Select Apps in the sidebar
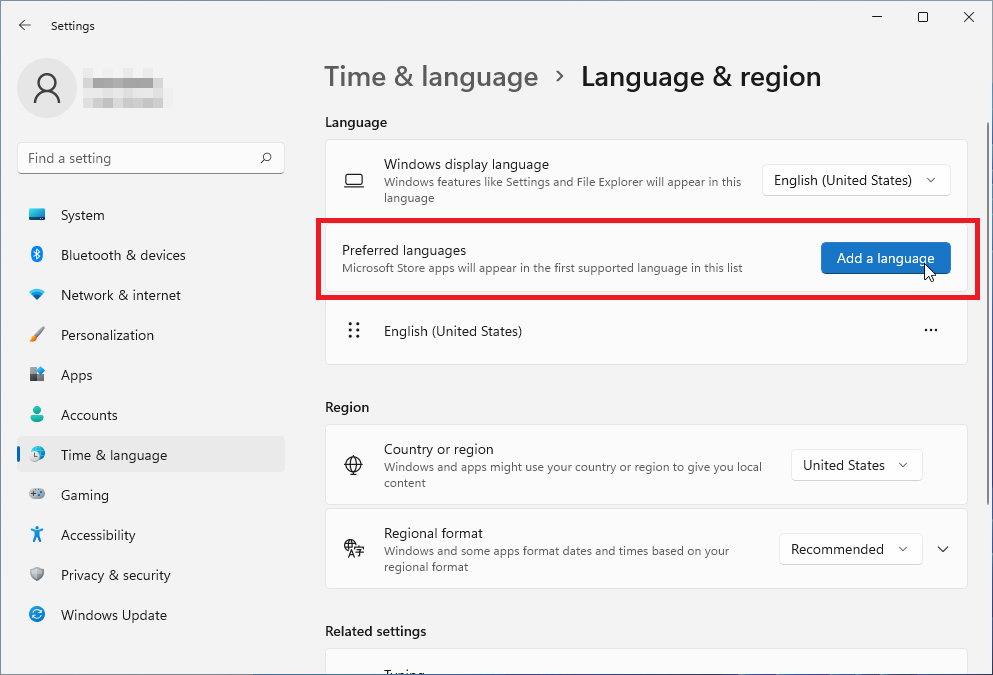Screen dimensions: 993x675 (x=151, y=374)
